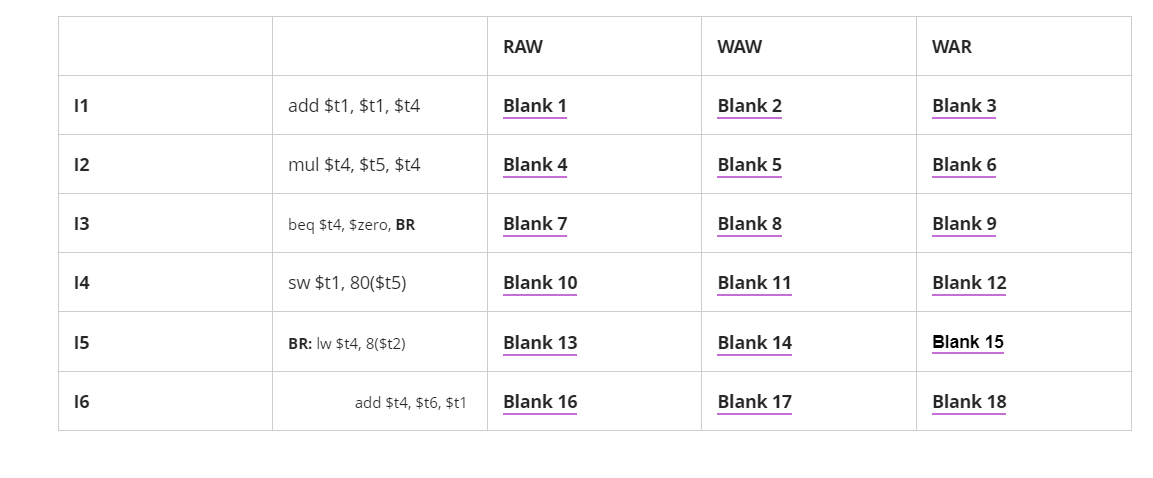Select Blank 7 in the beq row

pos(535,224)
